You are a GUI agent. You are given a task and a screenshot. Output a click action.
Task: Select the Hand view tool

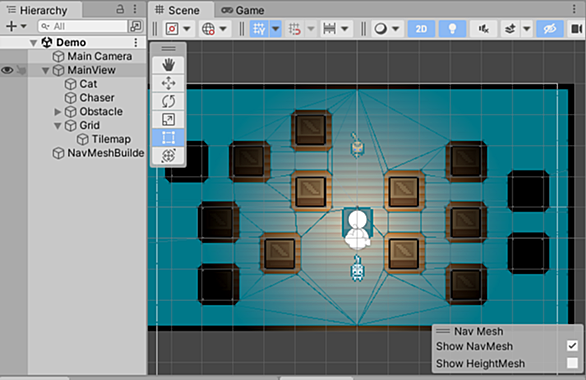click(x=168, y=65)
